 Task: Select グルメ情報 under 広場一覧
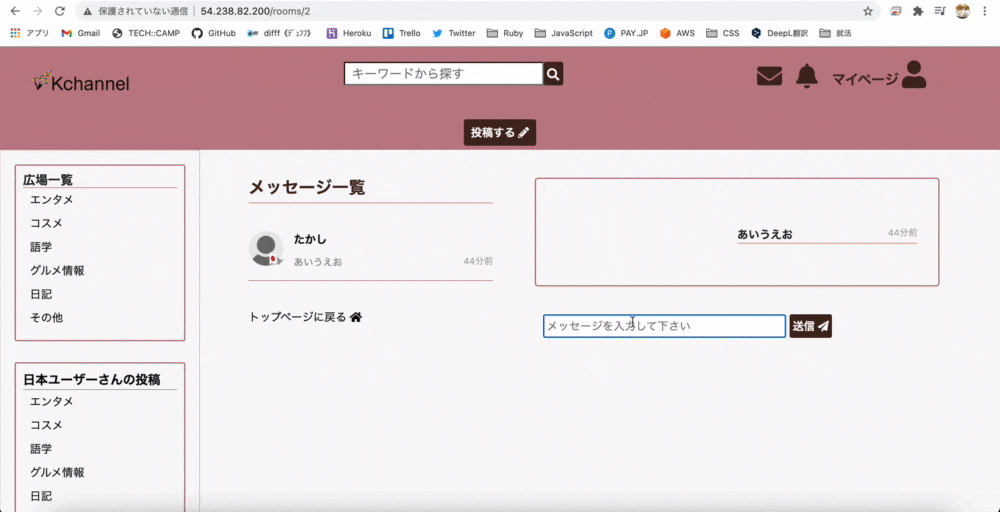point(57,270)
